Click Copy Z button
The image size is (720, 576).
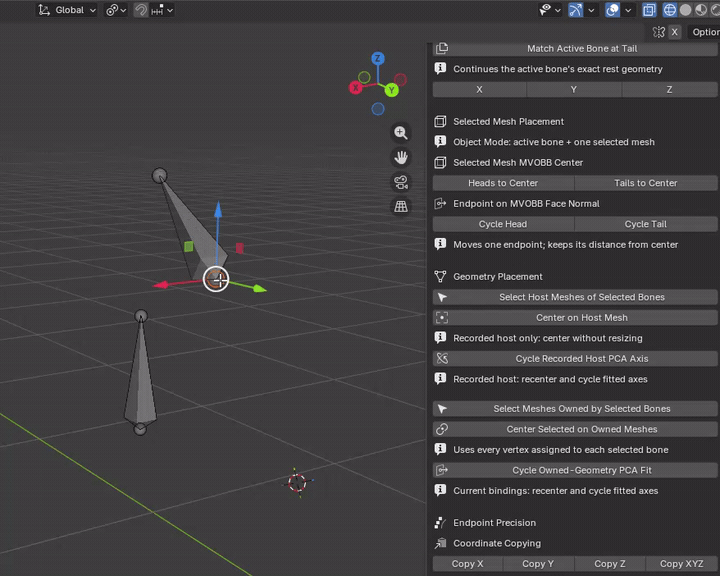click(610, 564)
